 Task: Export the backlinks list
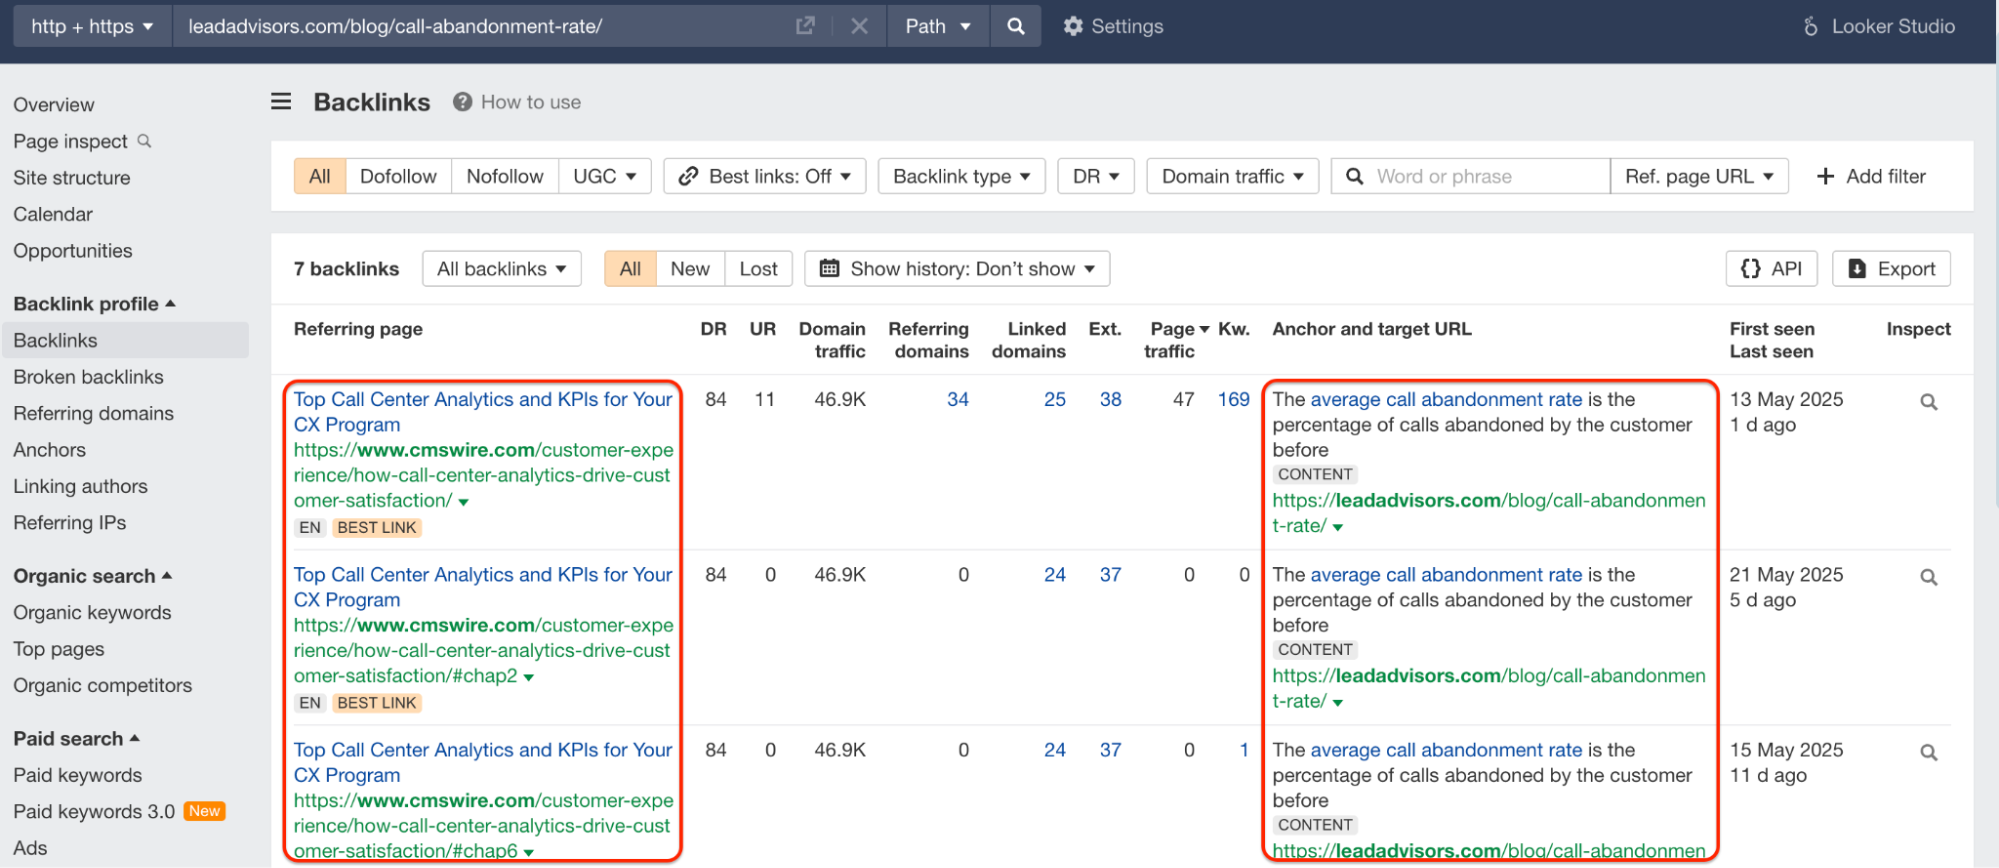[x=1891, y=268]
